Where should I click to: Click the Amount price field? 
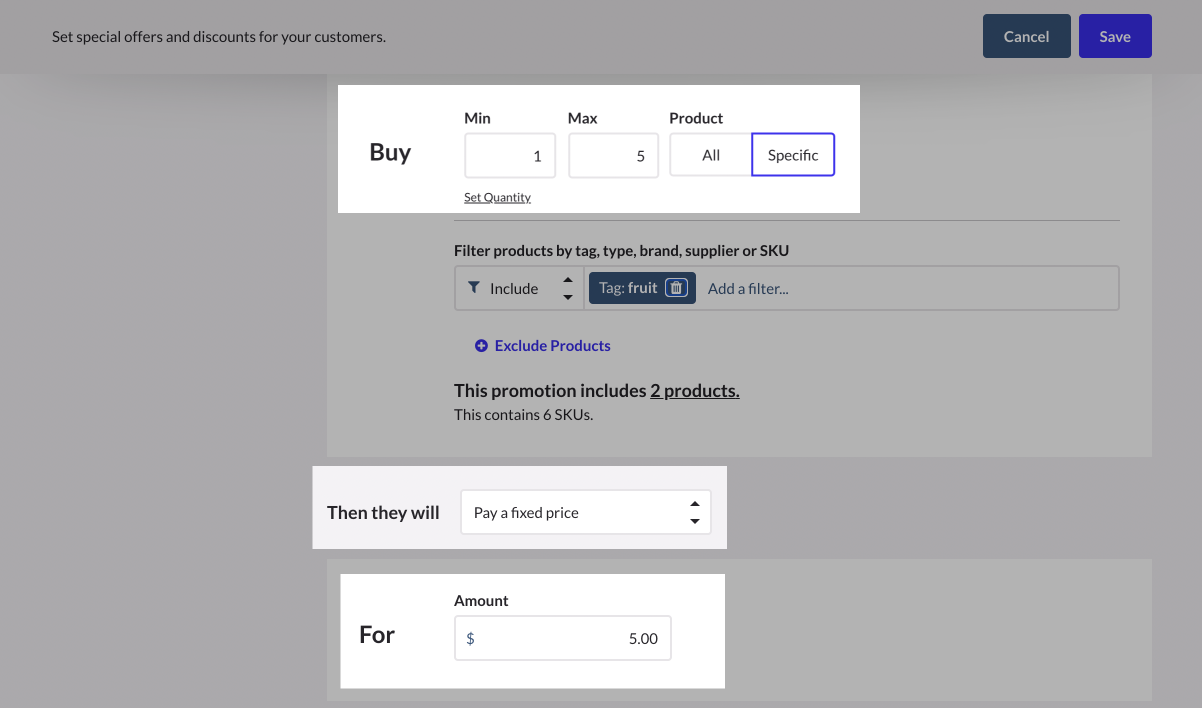point(563,638)
